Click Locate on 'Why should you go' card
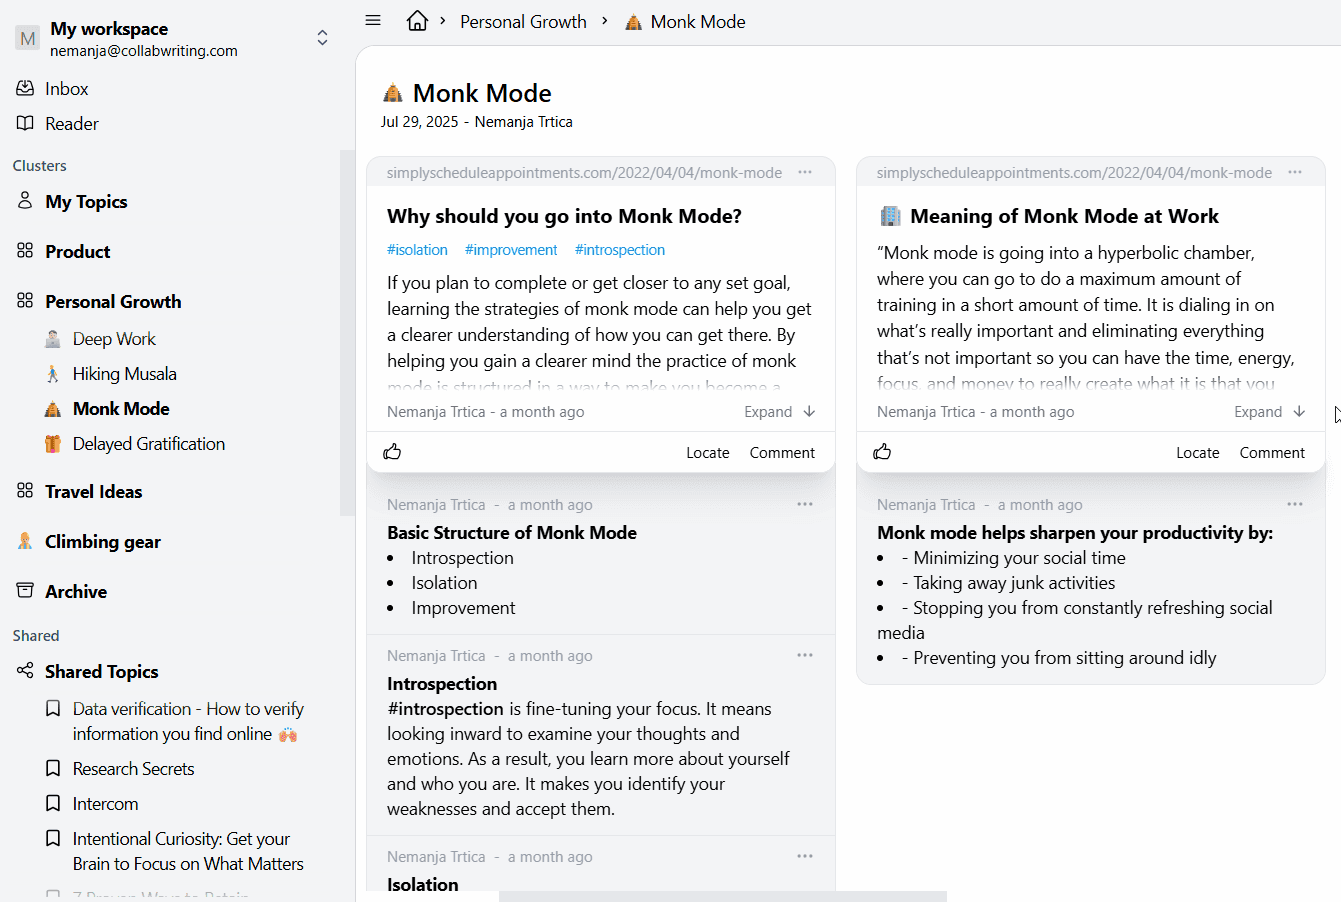 708,453
